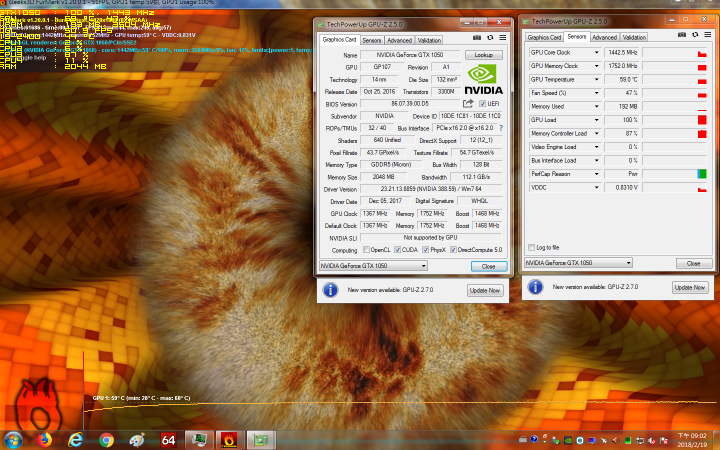
Task: Open the Windows Start orb
Action: click(13, 440)
